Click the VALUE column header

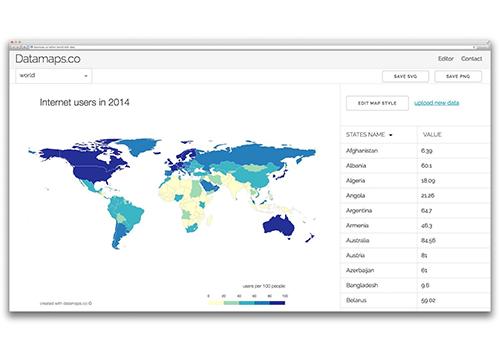(x=432, y=134)
